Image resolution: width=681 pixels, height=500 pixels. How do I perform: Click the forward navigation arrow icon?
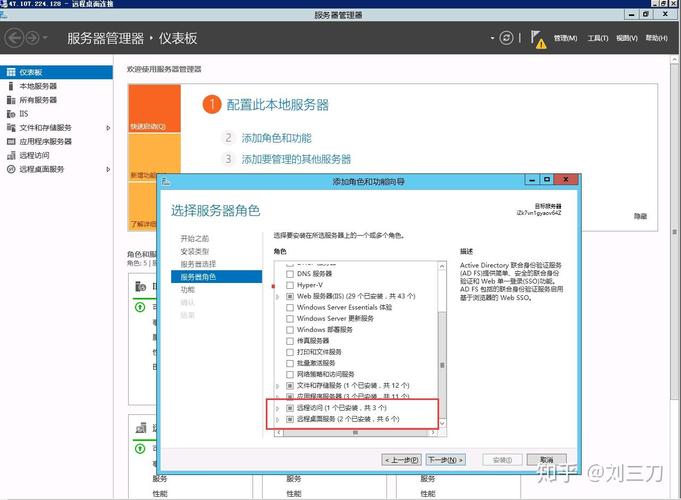[x=32, y=38]
